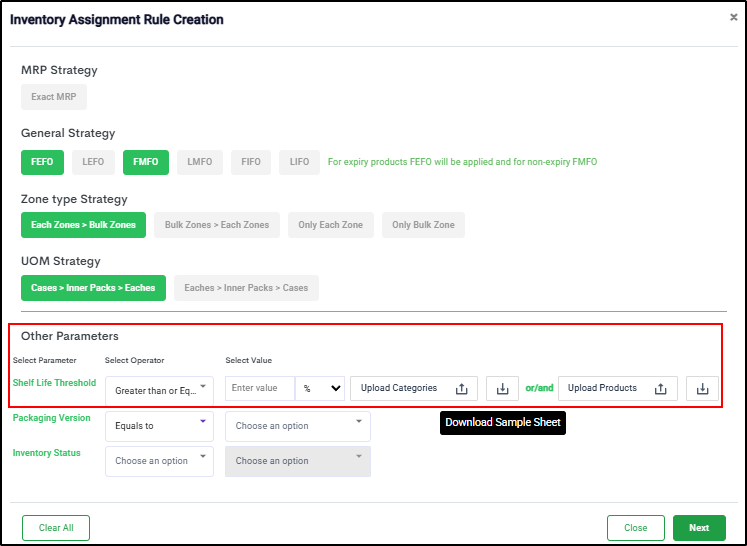This screenshot has width=747, height=546.
Task: Click the Upload Categories upload icon
Action: [461, 389]
